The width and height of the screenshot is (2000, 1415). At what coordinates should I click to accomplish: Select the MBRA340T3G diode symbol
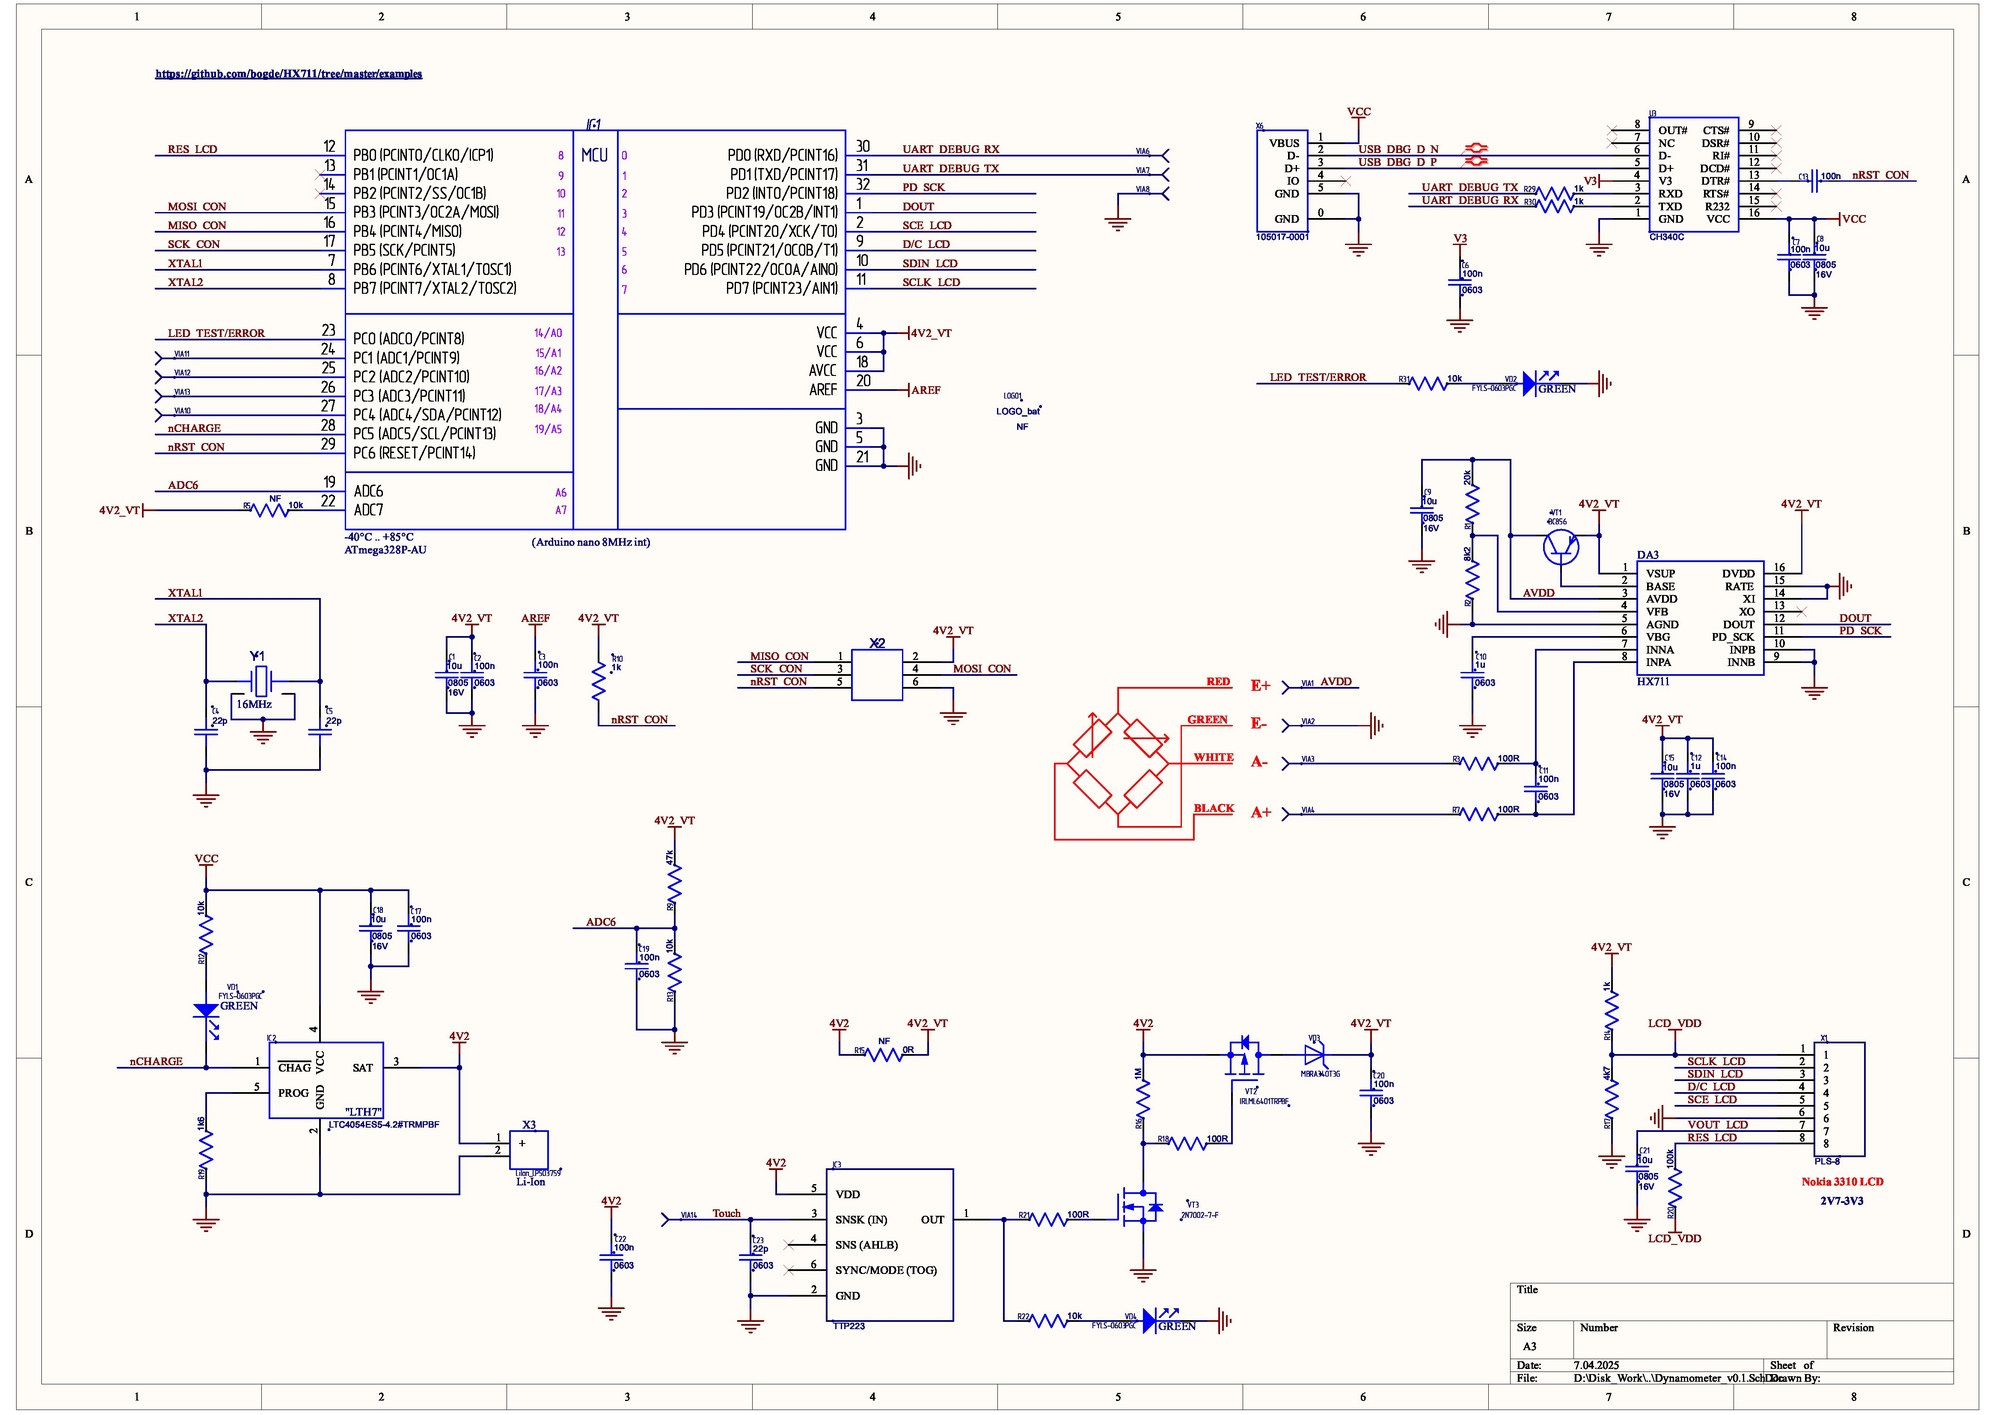pyautogui.click(x=1315, y=1055)
